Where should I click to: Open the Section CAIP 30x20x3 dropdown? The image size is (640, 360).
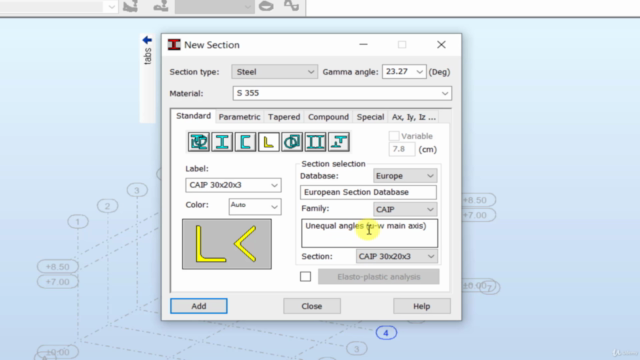396,256
